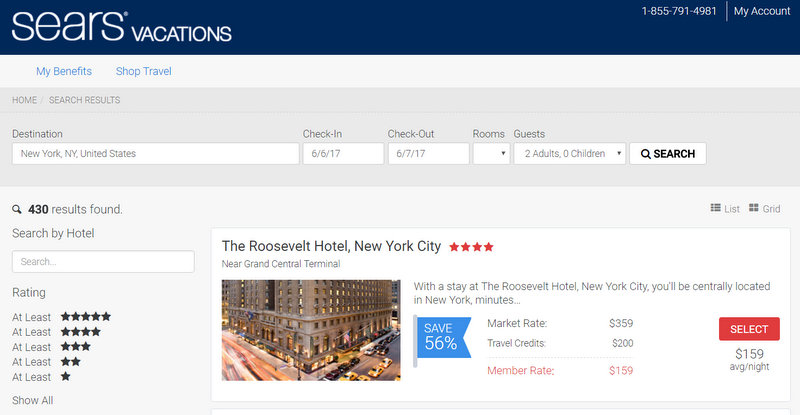Image resolution: width=800 pixels, height=415 pixels.
Task: Change the Check-In date field
Action: click(x=343, y=154)
